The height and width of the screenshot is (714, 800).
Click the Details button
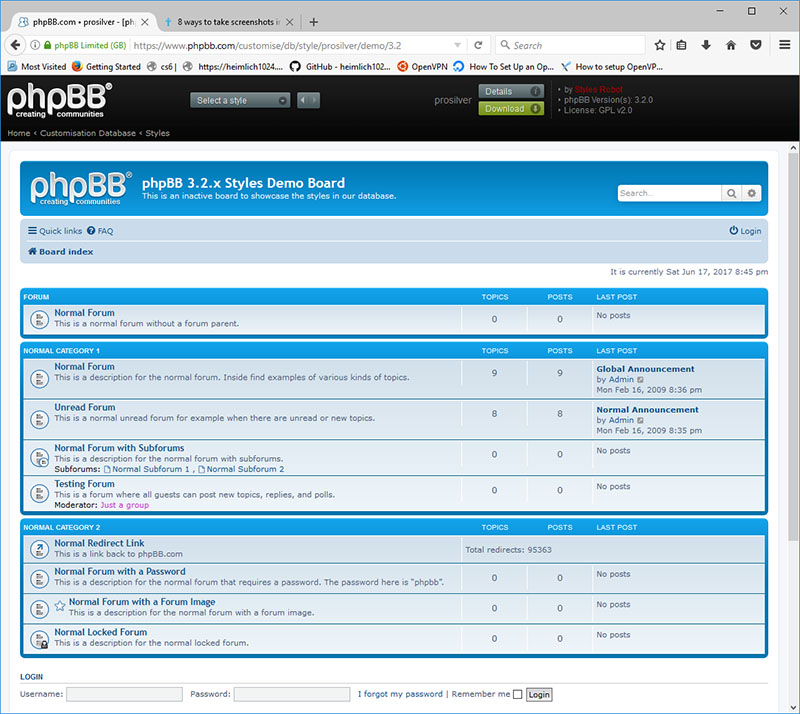[x=511, y=91]
